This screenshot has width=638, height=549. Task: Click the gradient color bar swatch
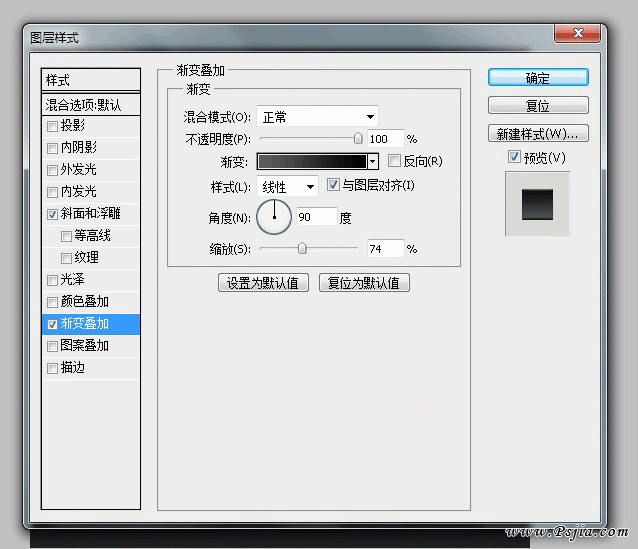pyautogui.click(x=311, y=161)
